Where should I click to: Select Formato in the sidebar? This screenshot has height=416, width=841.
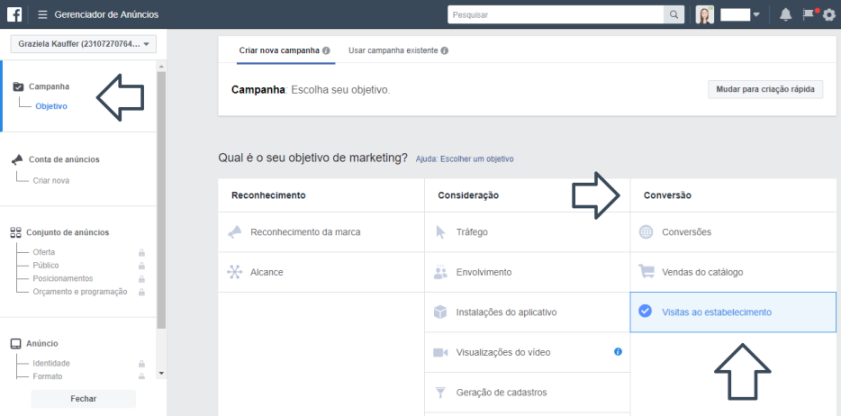tap(47, 376)
